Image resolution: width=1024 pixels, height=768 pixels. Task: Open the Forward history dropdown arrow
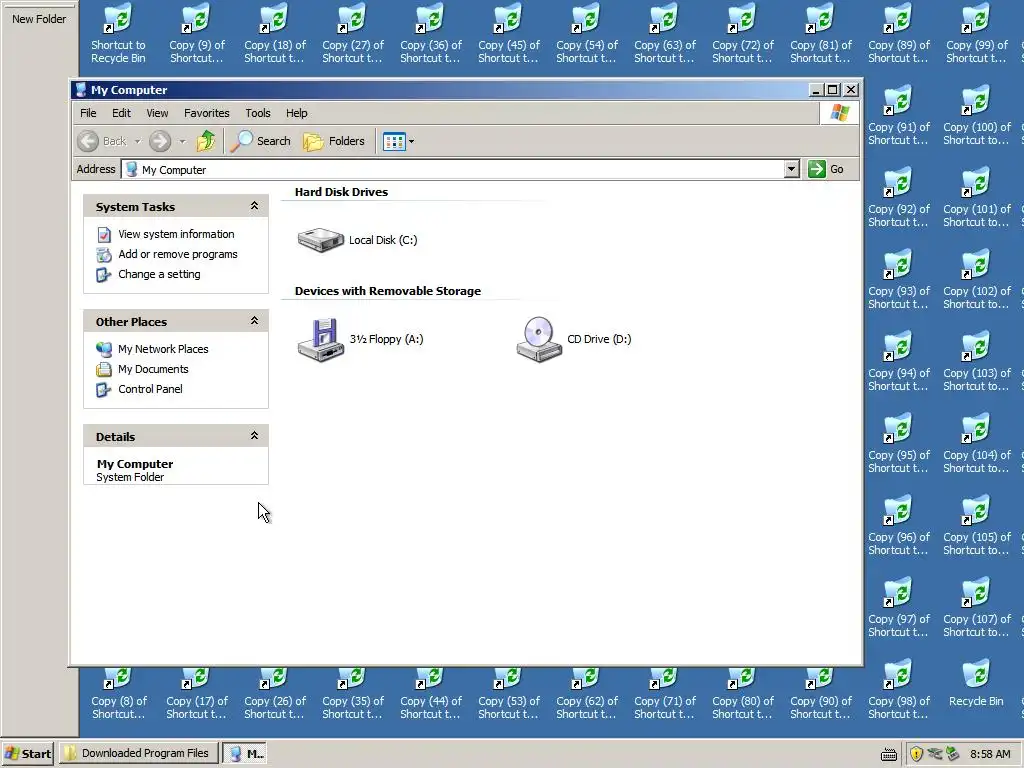pos(182,140)
